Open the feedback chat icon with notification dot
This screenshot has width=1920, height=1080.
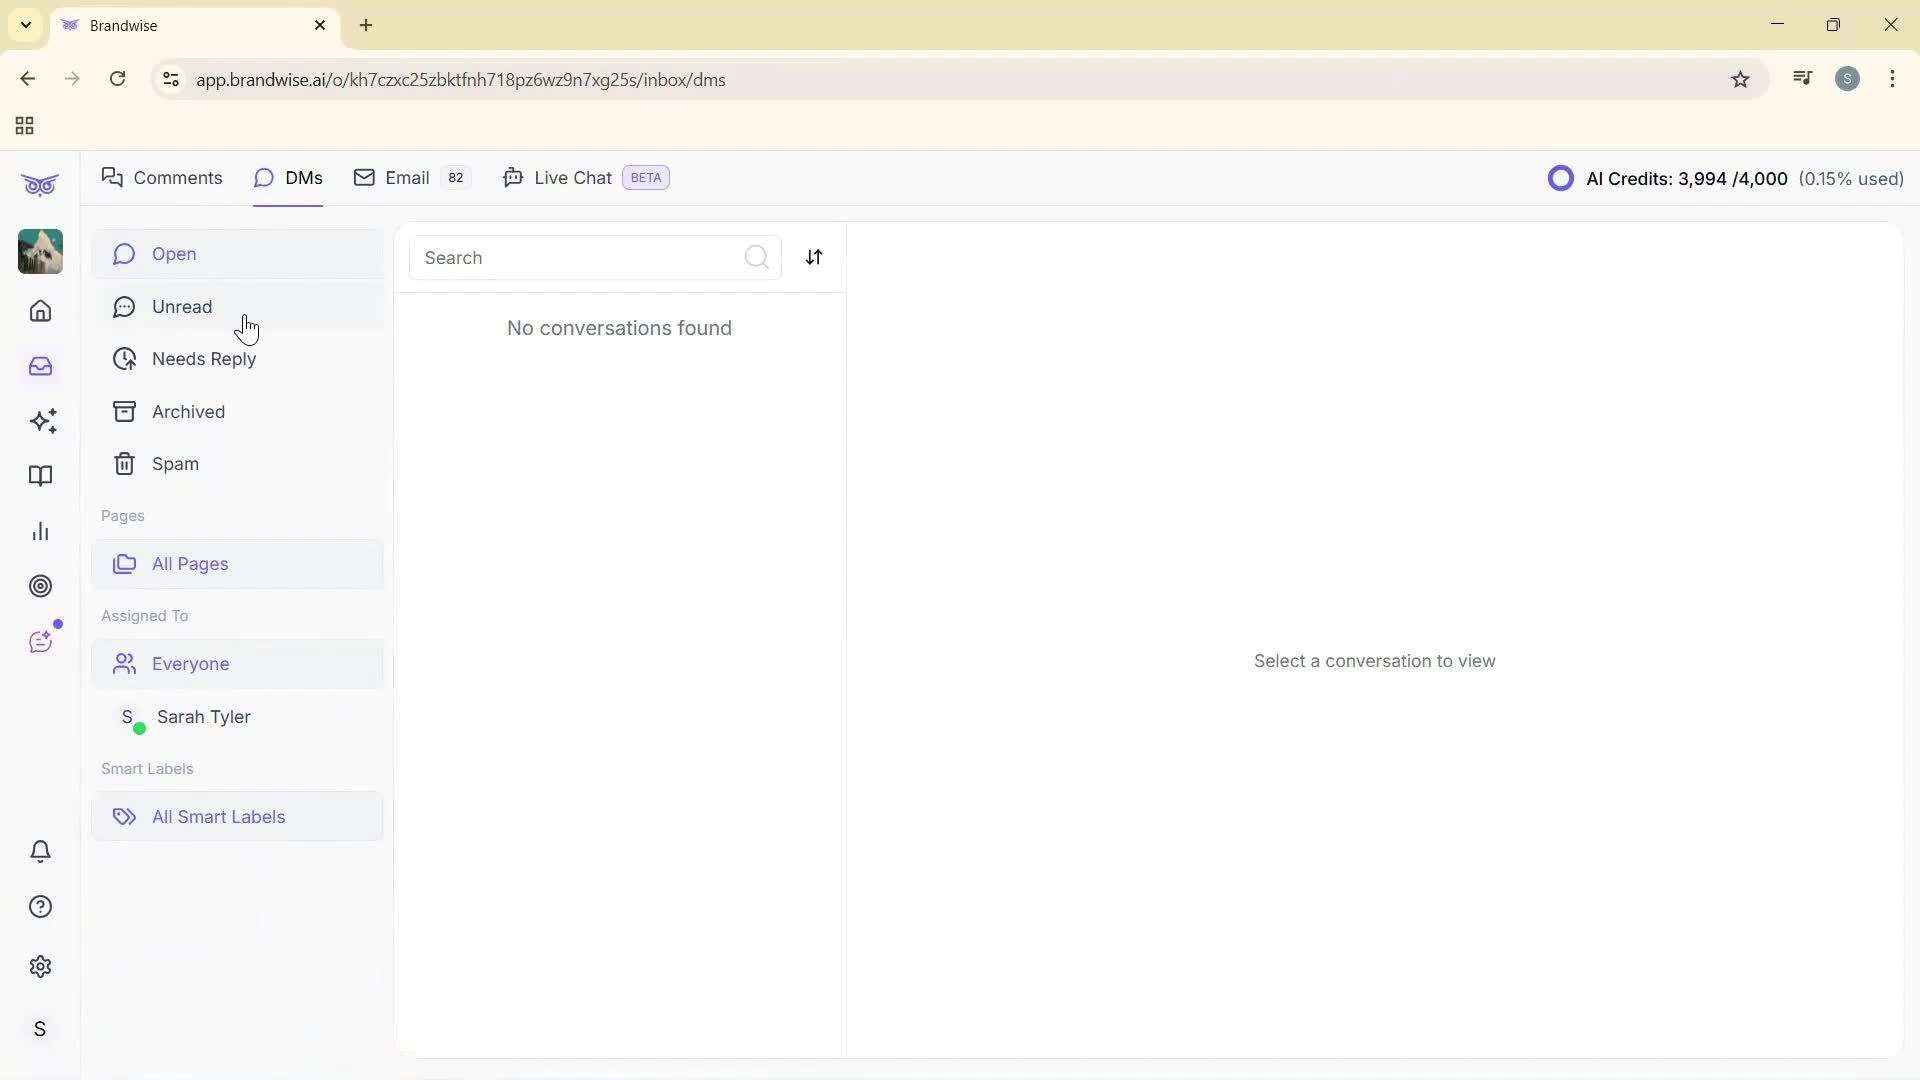(x=41, y=641)
